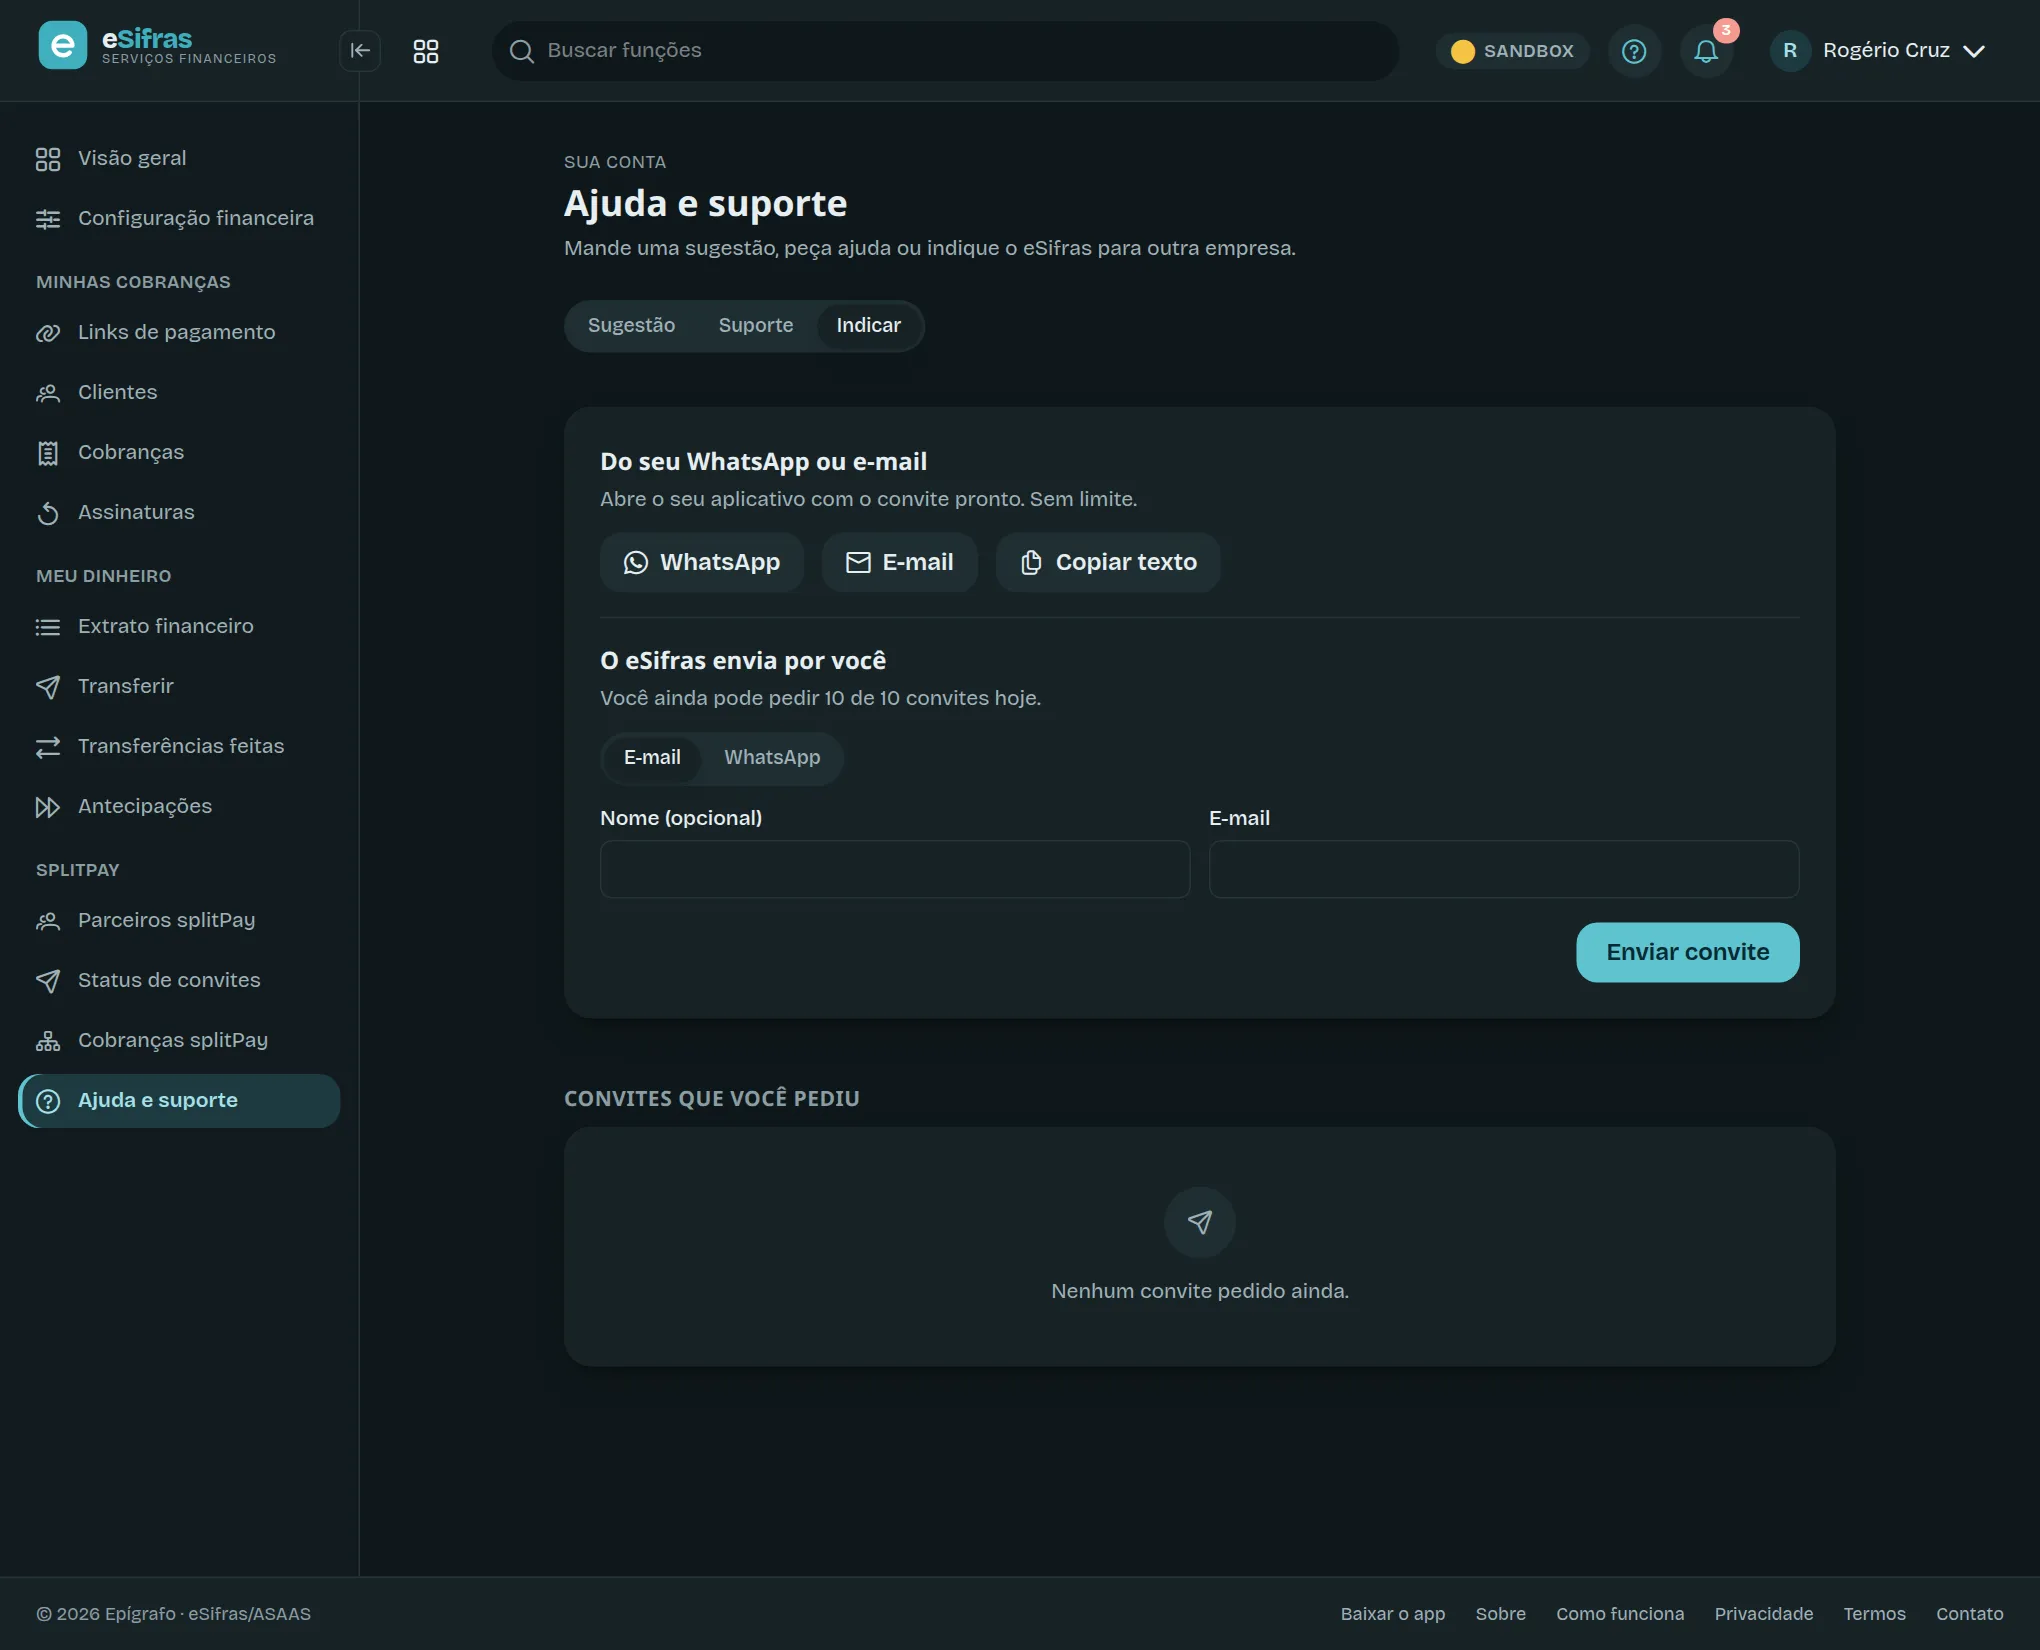Image resolution: width=2040 pixels, height=1650 pixels.
Task: Click the Buscar funções search box
Action: 945,51
